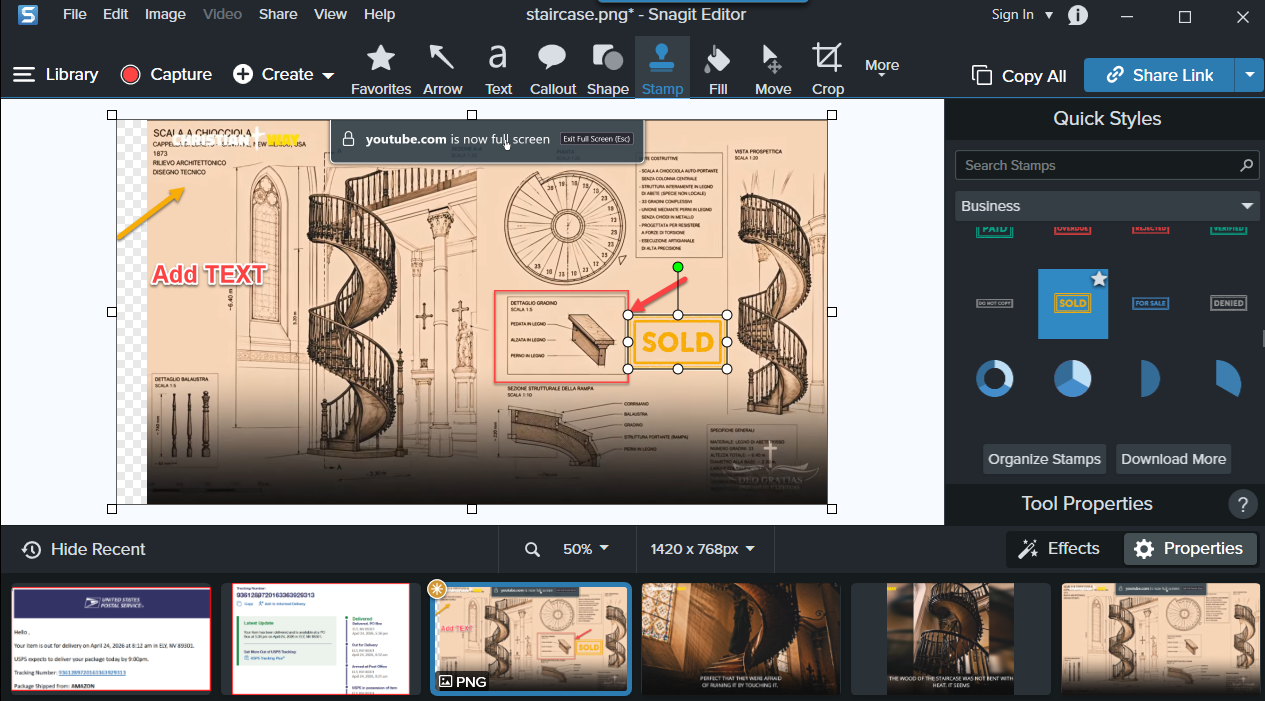Select the 'Add TEXT' object on canvas
The width and height of the screenshot is (1265, 701).
pos(208,274)
